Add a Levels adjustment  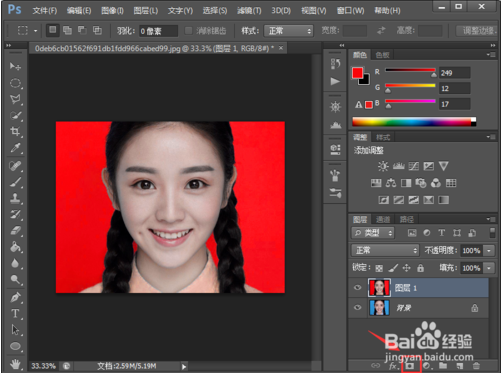coord(399,166)
